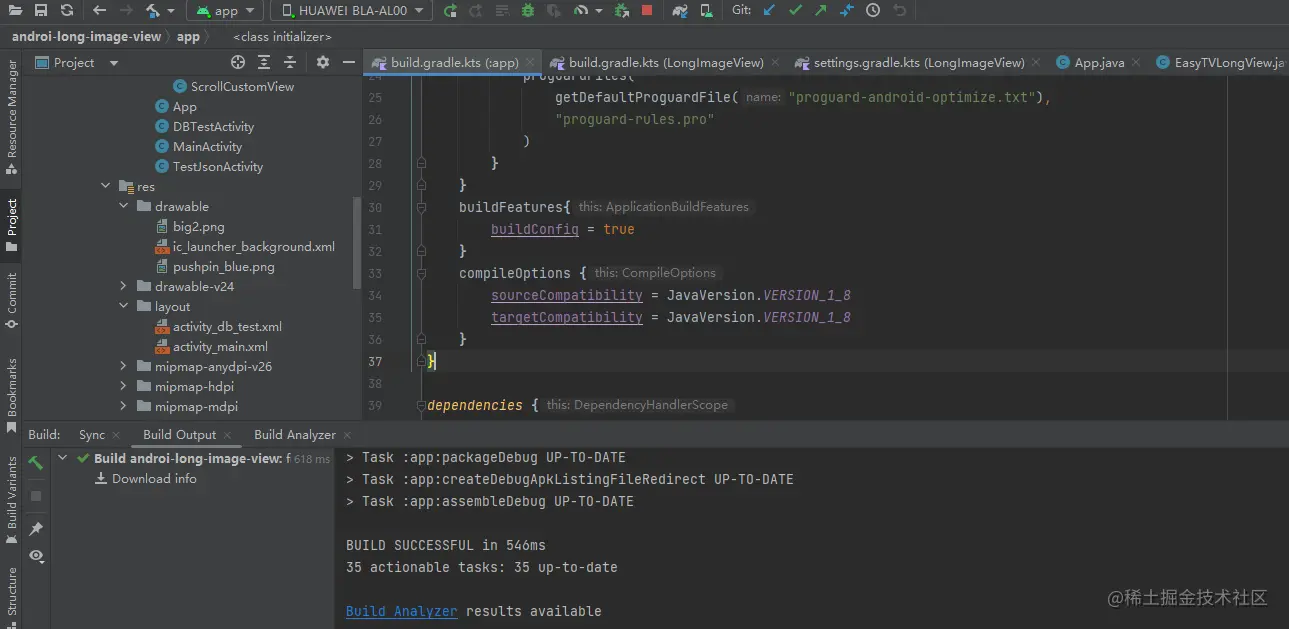Click the stop square in the Build panel
The image size is (1289, 629).
[36, 495]
